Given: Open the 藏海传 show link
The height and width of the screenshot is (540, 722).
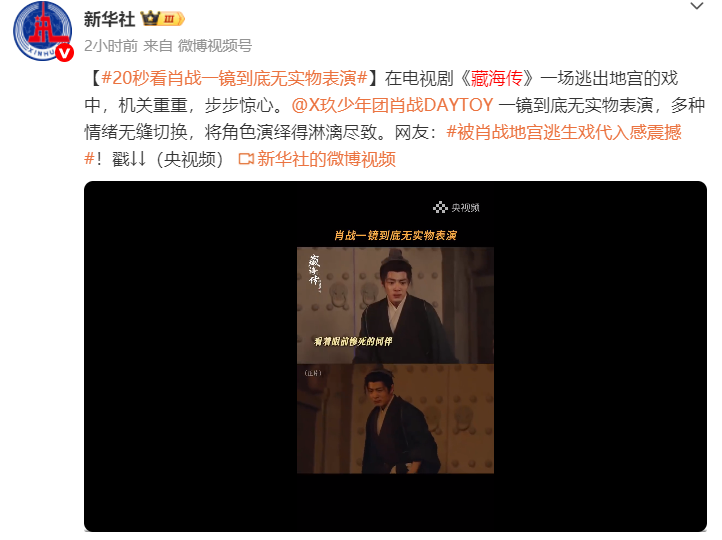Looking at the screenshot, I should [497, 78].
